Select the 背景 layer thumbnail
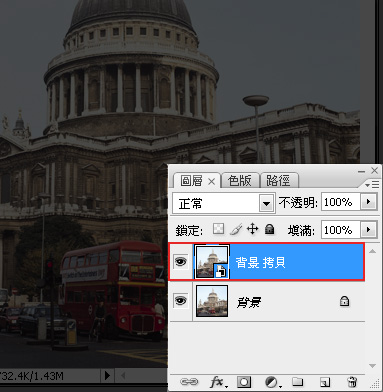This screenshot has height=392, width=383. click(x=212, y=301)
